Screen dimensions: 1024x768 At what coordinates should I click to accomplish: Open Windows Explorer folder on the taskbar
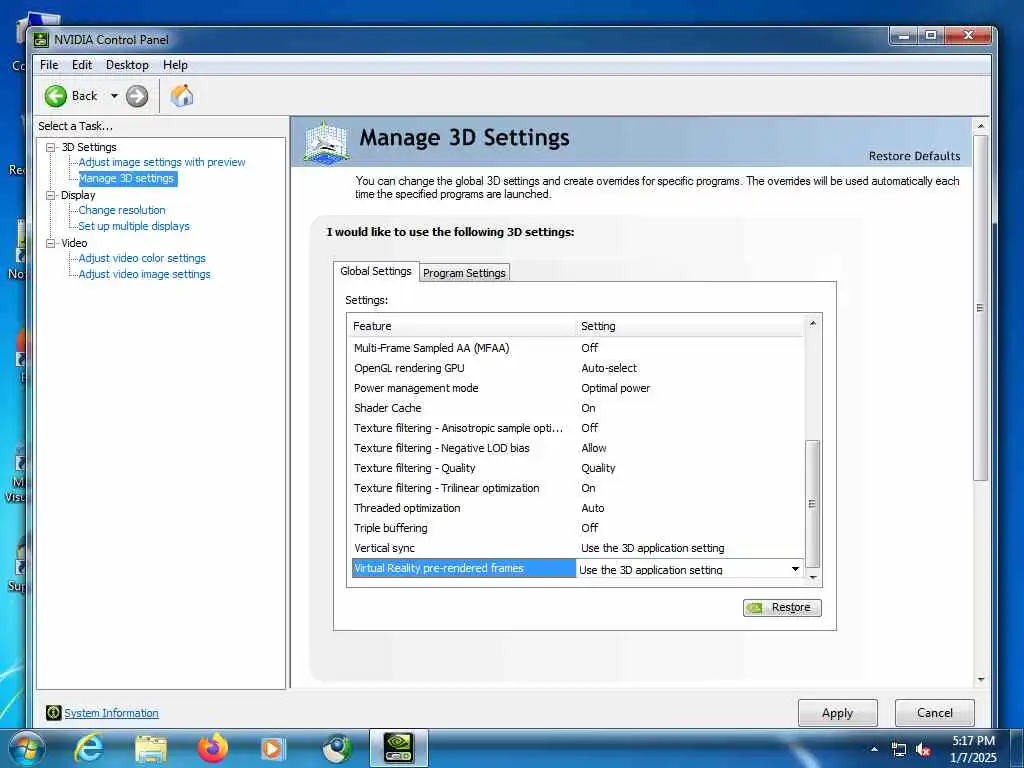tap(151, 749)
